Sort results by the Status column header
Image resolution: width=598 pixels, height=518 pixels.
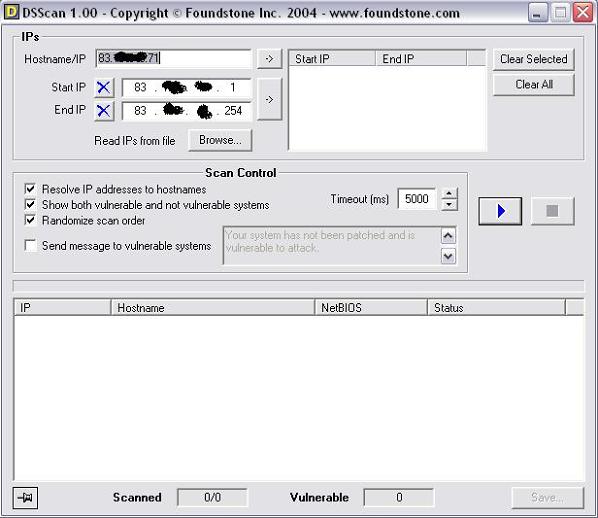pos(496,307)
